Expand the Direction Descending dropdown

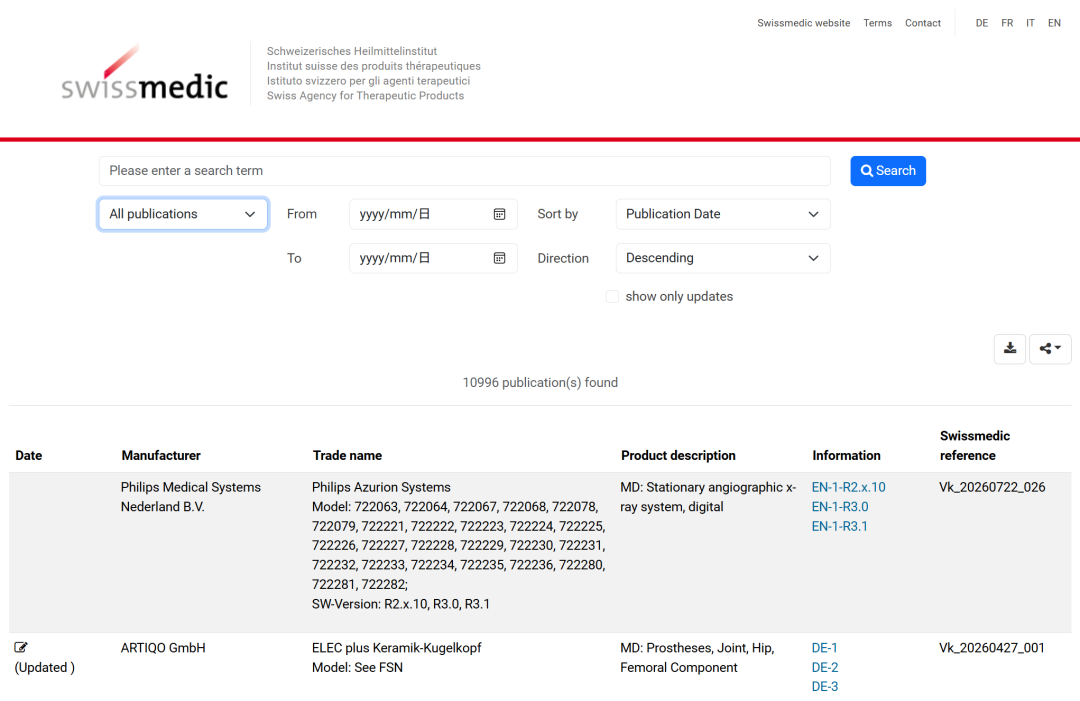point(723,258)
